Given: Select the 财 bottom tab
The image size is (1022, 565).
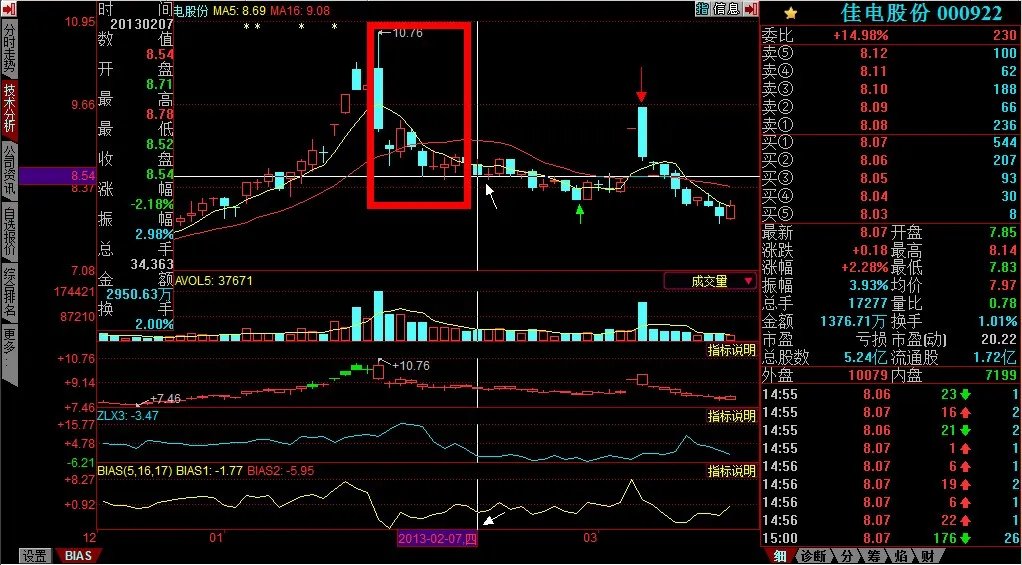Looking at the screenshot, I should pyautogui.click(x=927, y=556).
